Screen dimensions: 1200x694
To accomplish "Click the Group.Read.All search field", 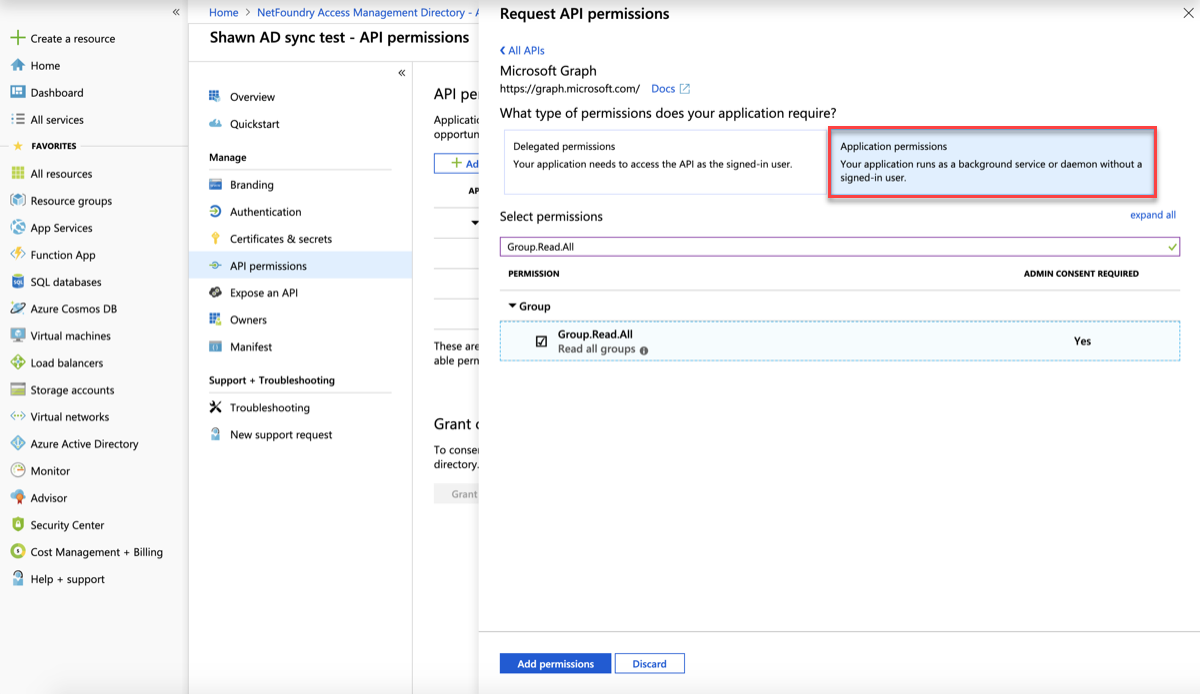I will click(840, 246).
